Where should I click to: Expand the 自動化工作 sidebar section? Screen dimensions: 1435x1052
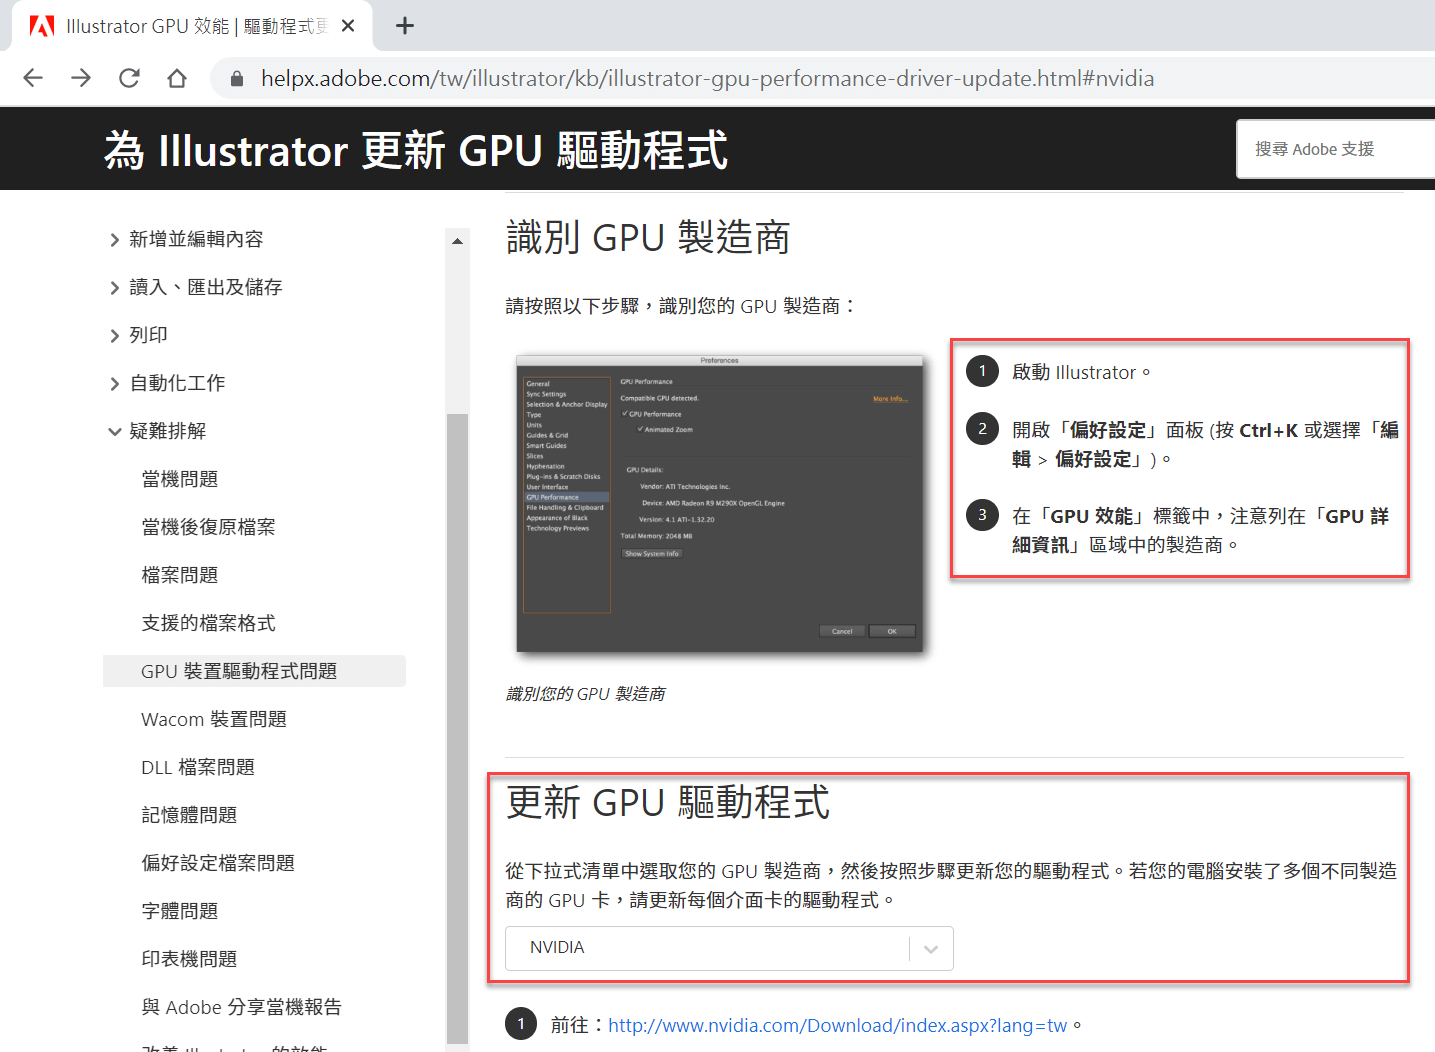[166, 383]
